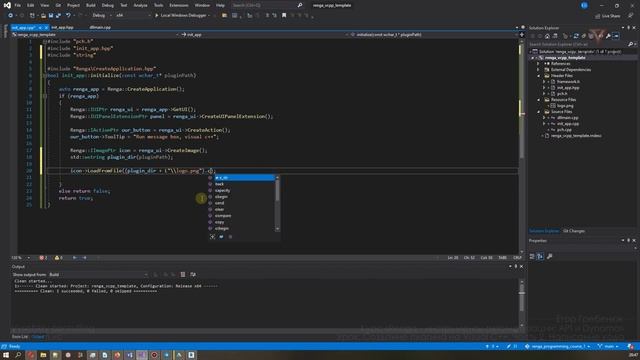Click the Solution Explorer Properties wrench icon

coord(608,36)
